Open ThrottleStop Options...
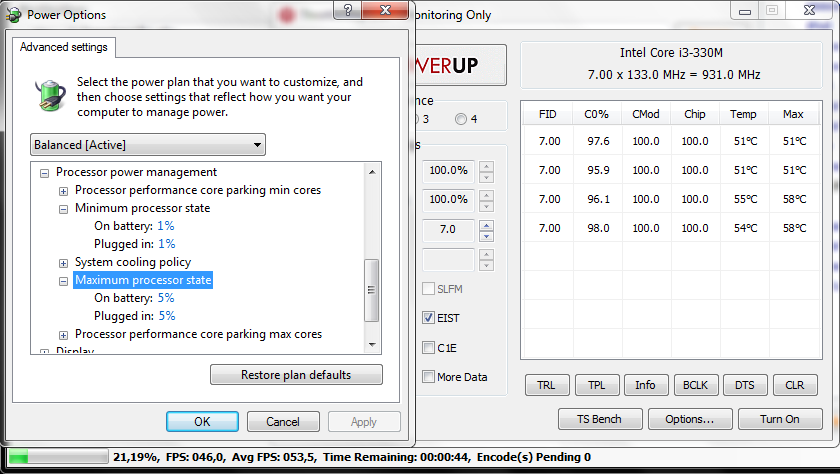This screenshot has height=474, width=840. pyautogui.click(x=690, y=419)
